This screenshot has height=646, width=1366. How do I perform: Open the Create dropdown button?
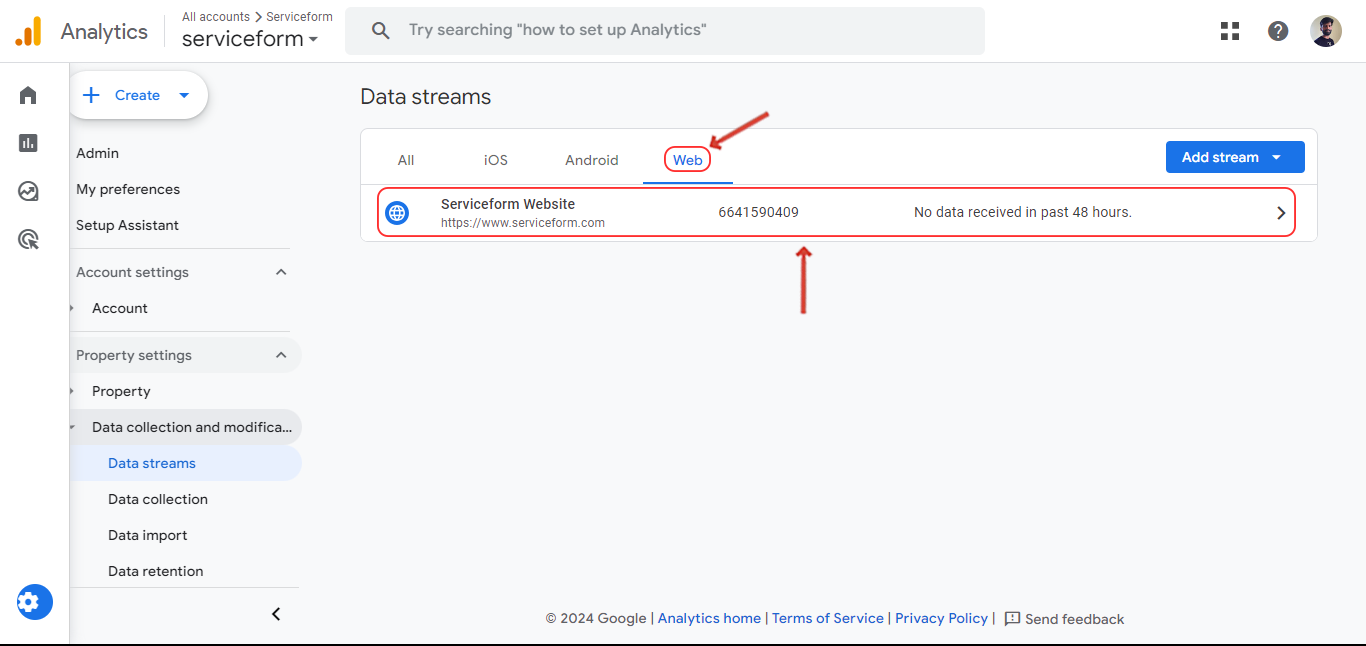[138, 95]
